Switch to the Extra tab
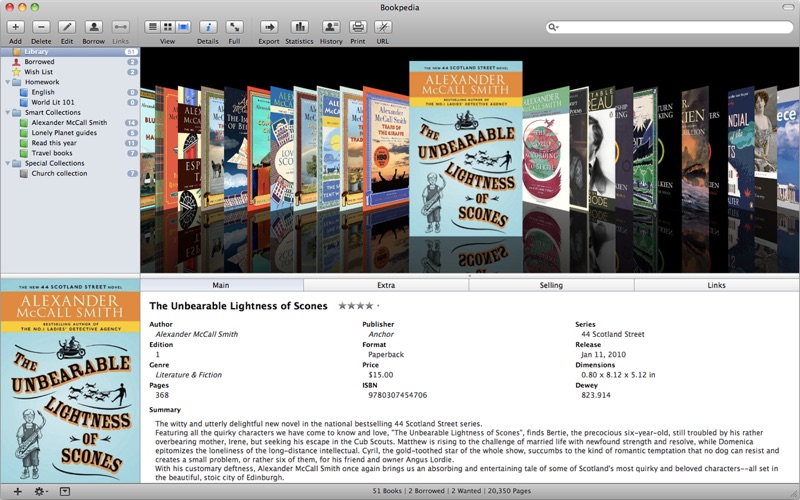The image size is (800, 500). [386, 285]
